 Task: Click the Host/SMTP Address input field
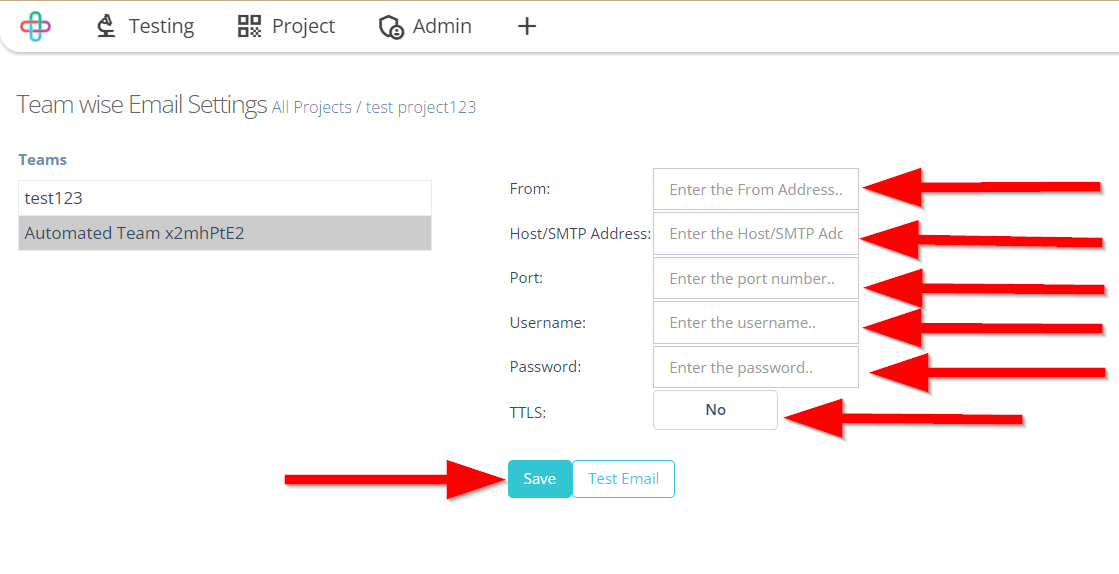click(x=756, y=233)
